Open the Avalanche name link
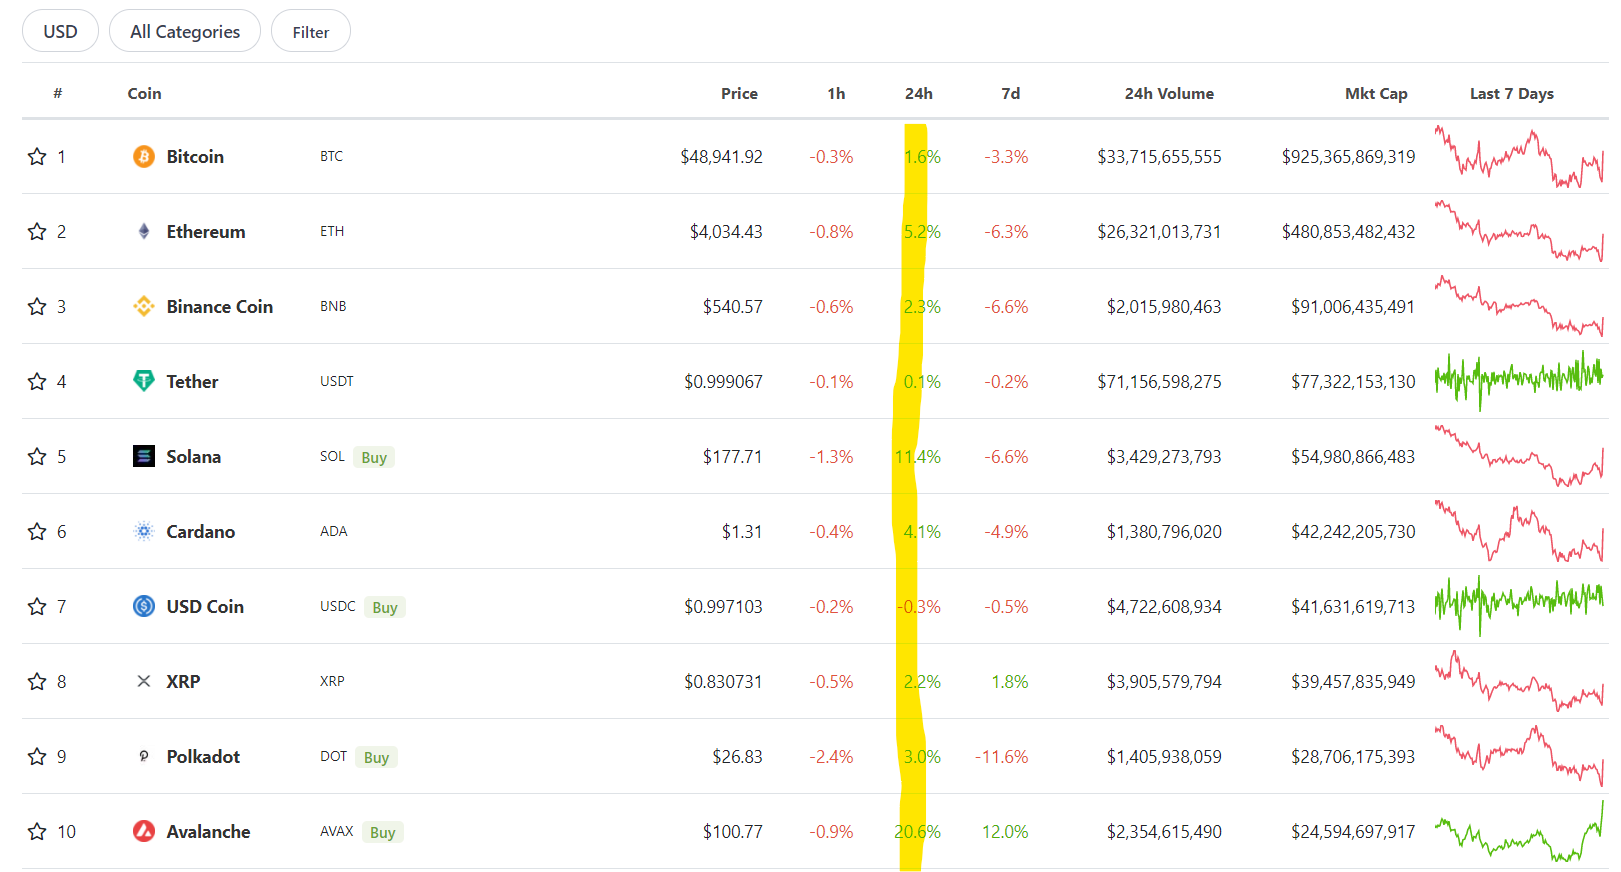 tap(208, 831)
